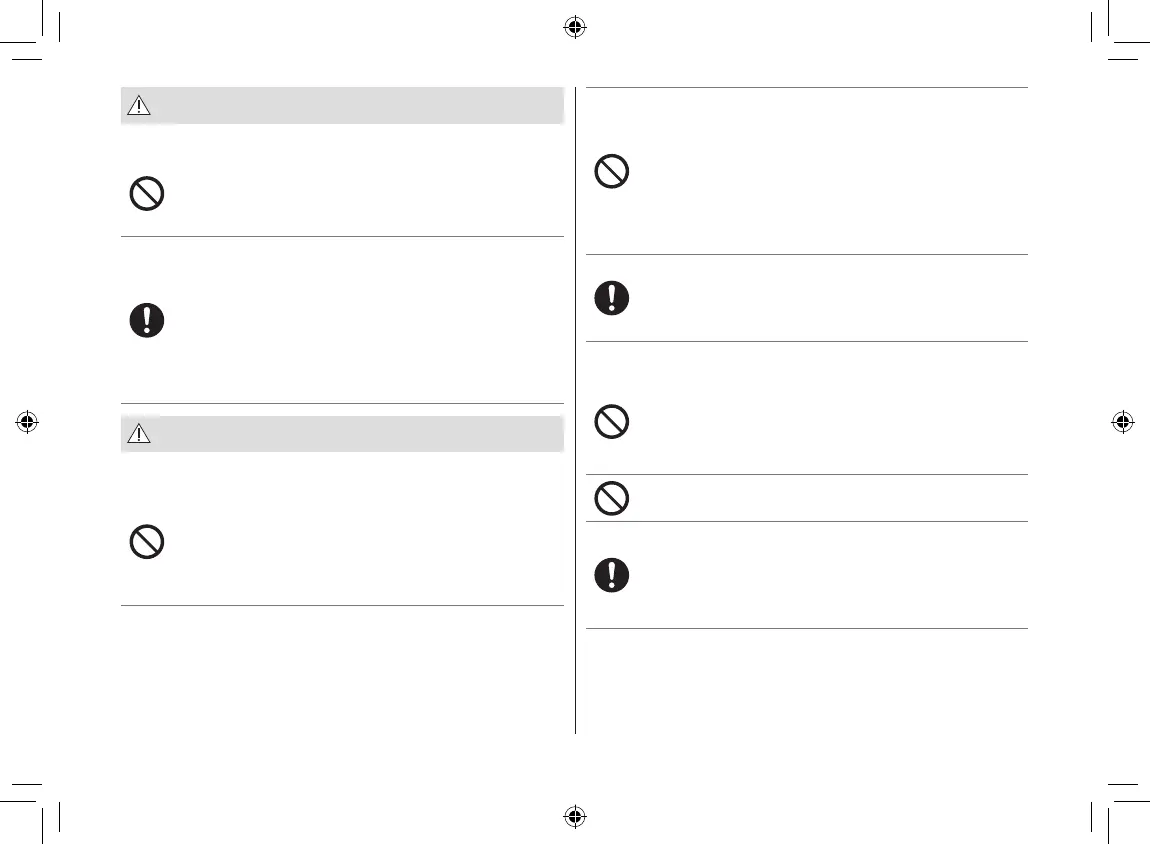Click the registration crosshair mark at page top center
The height and width of the screenshot is (844, 1150).
click(x=574, y=27)
